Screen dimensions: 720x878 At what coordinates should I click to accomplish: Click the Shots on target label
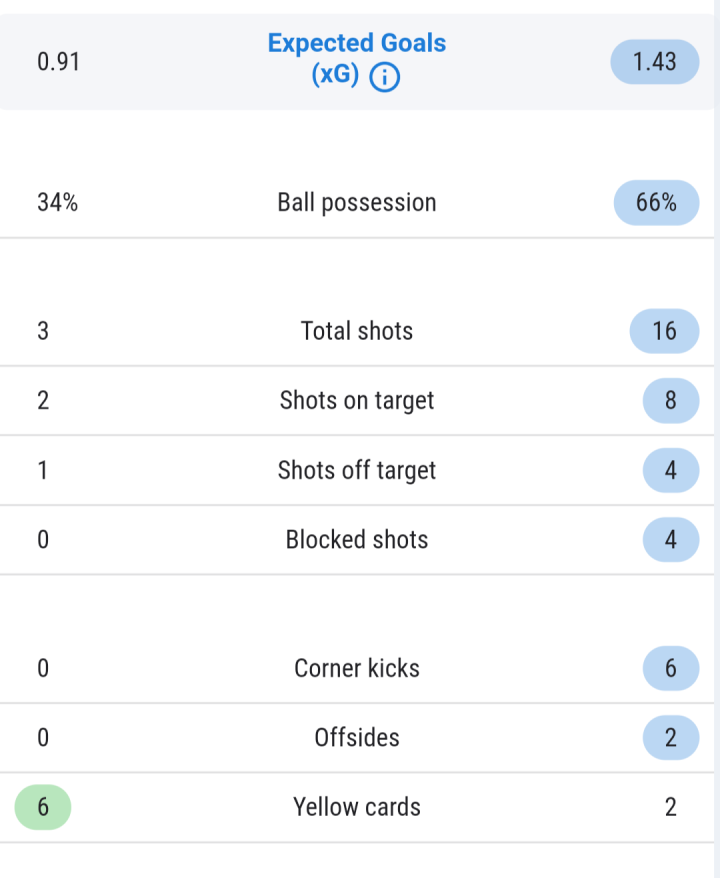tap(357, 401)
